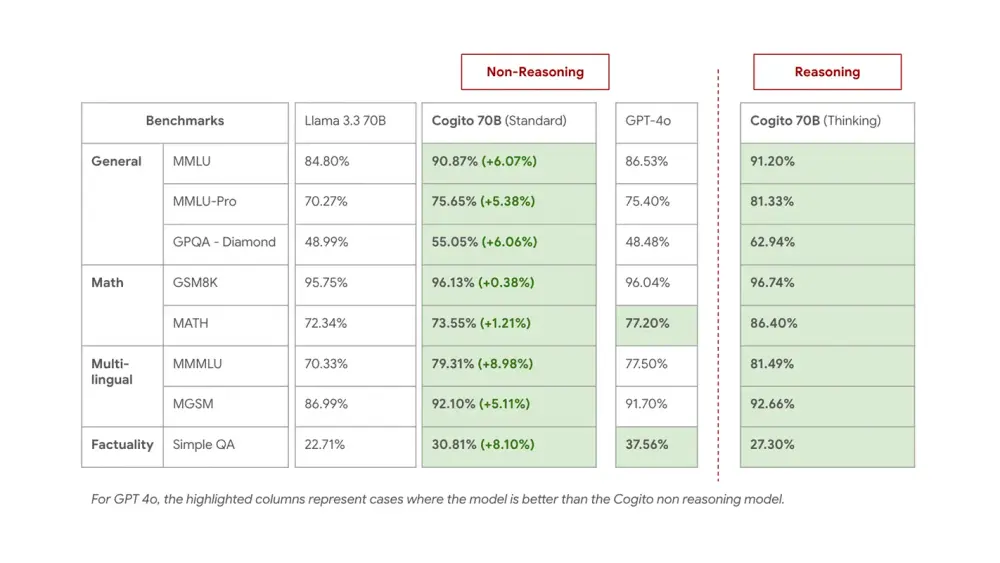Select the Simple QA benchmark label
Image resolution: width=1000 pixels, height=563 pixels.
204,444
